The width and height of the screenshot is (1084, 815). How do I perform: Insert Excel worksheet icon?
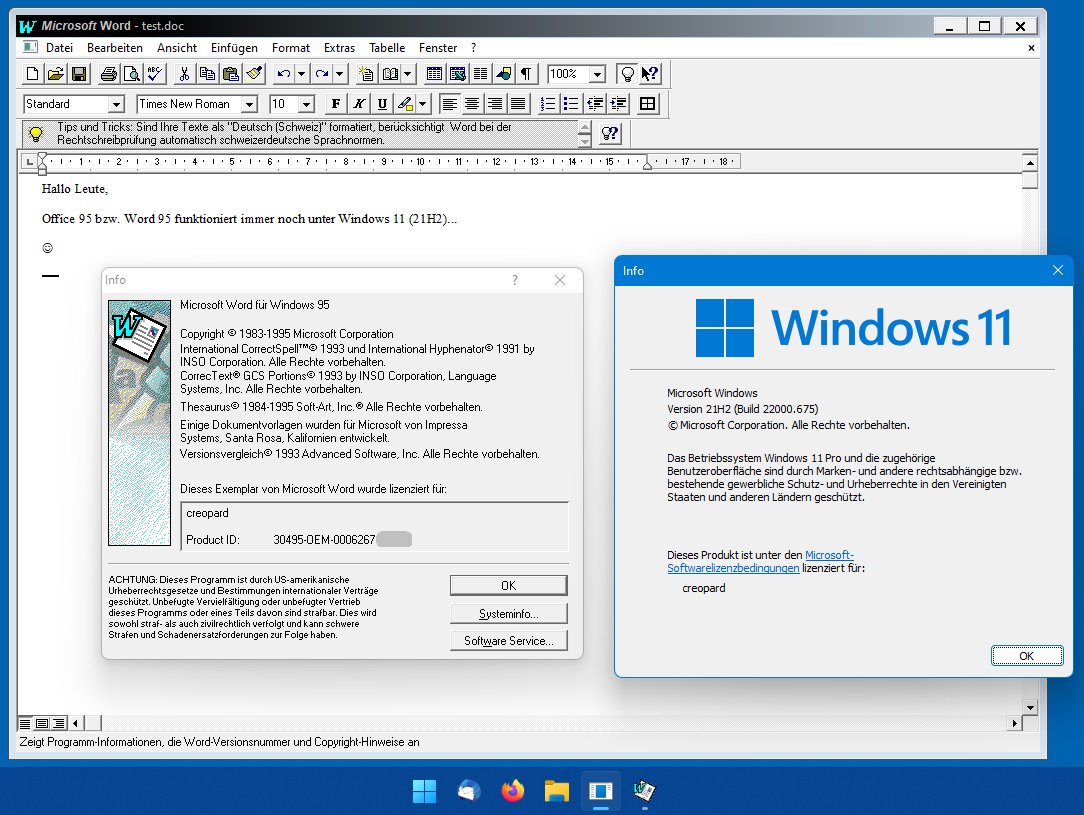click(457, 74)
